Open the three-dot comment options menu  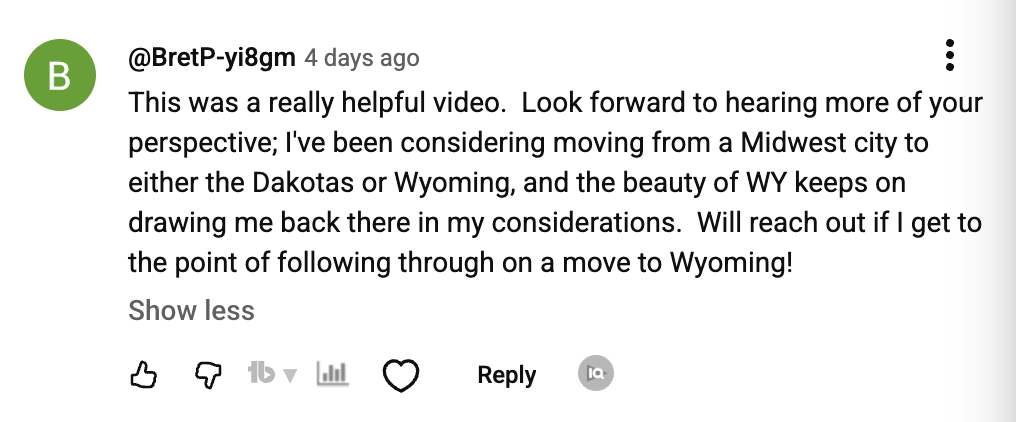pyautogui.click(x=950, y=56)
